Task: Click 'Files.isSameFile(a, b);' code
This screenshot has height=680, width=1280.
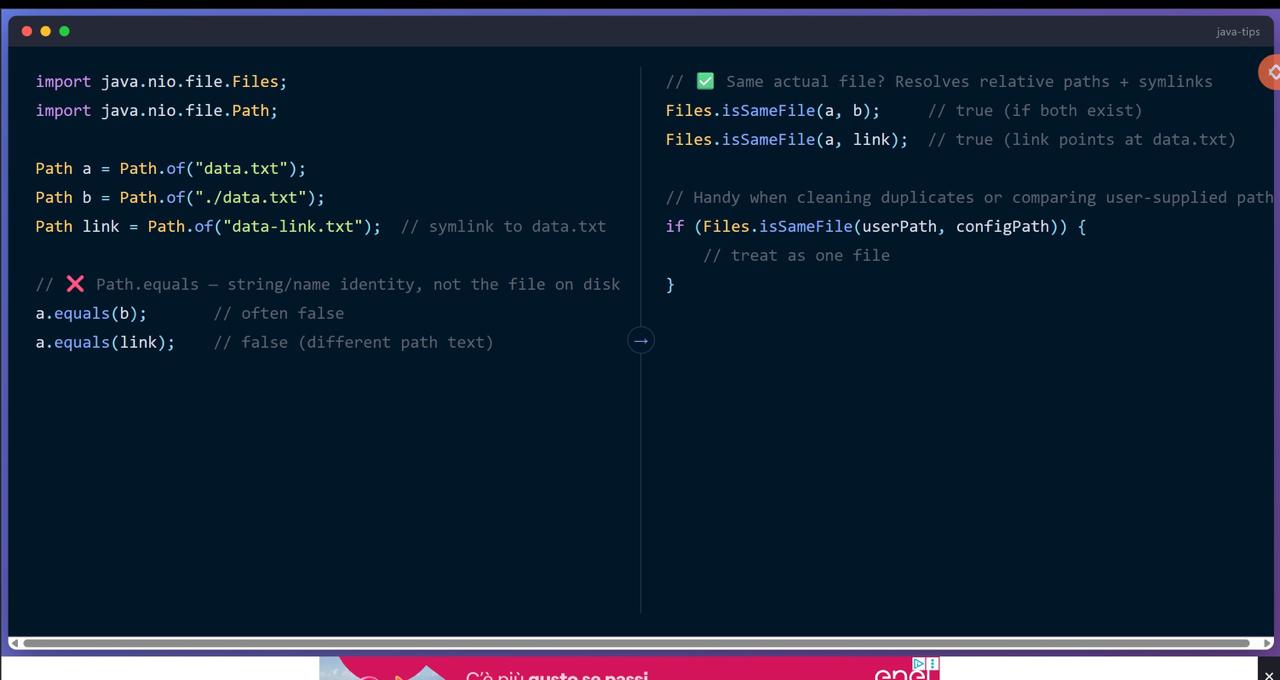Action: click(x=773, y=110)
